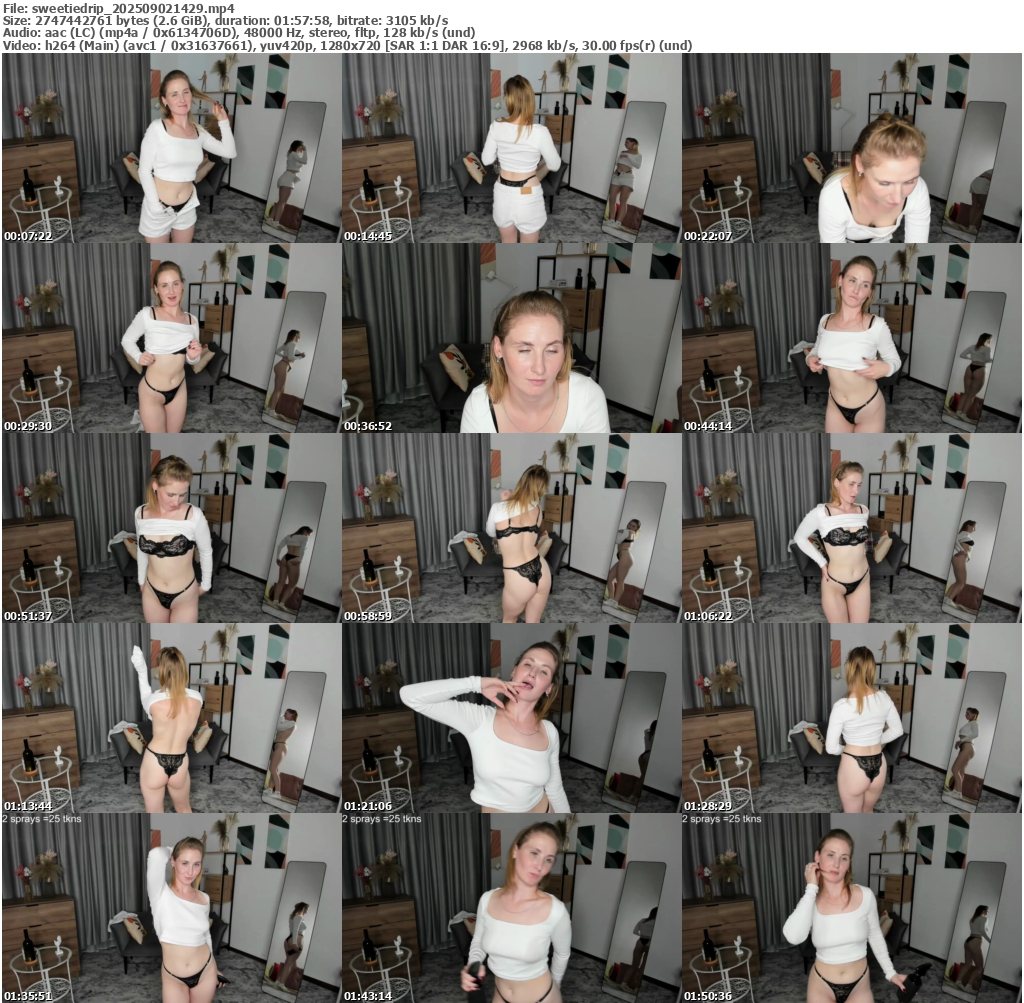Image resolution: width=1024 pixels, height=1003 pixels.
Task: Click the frame at 01:21:06
Action: point(511,718)
